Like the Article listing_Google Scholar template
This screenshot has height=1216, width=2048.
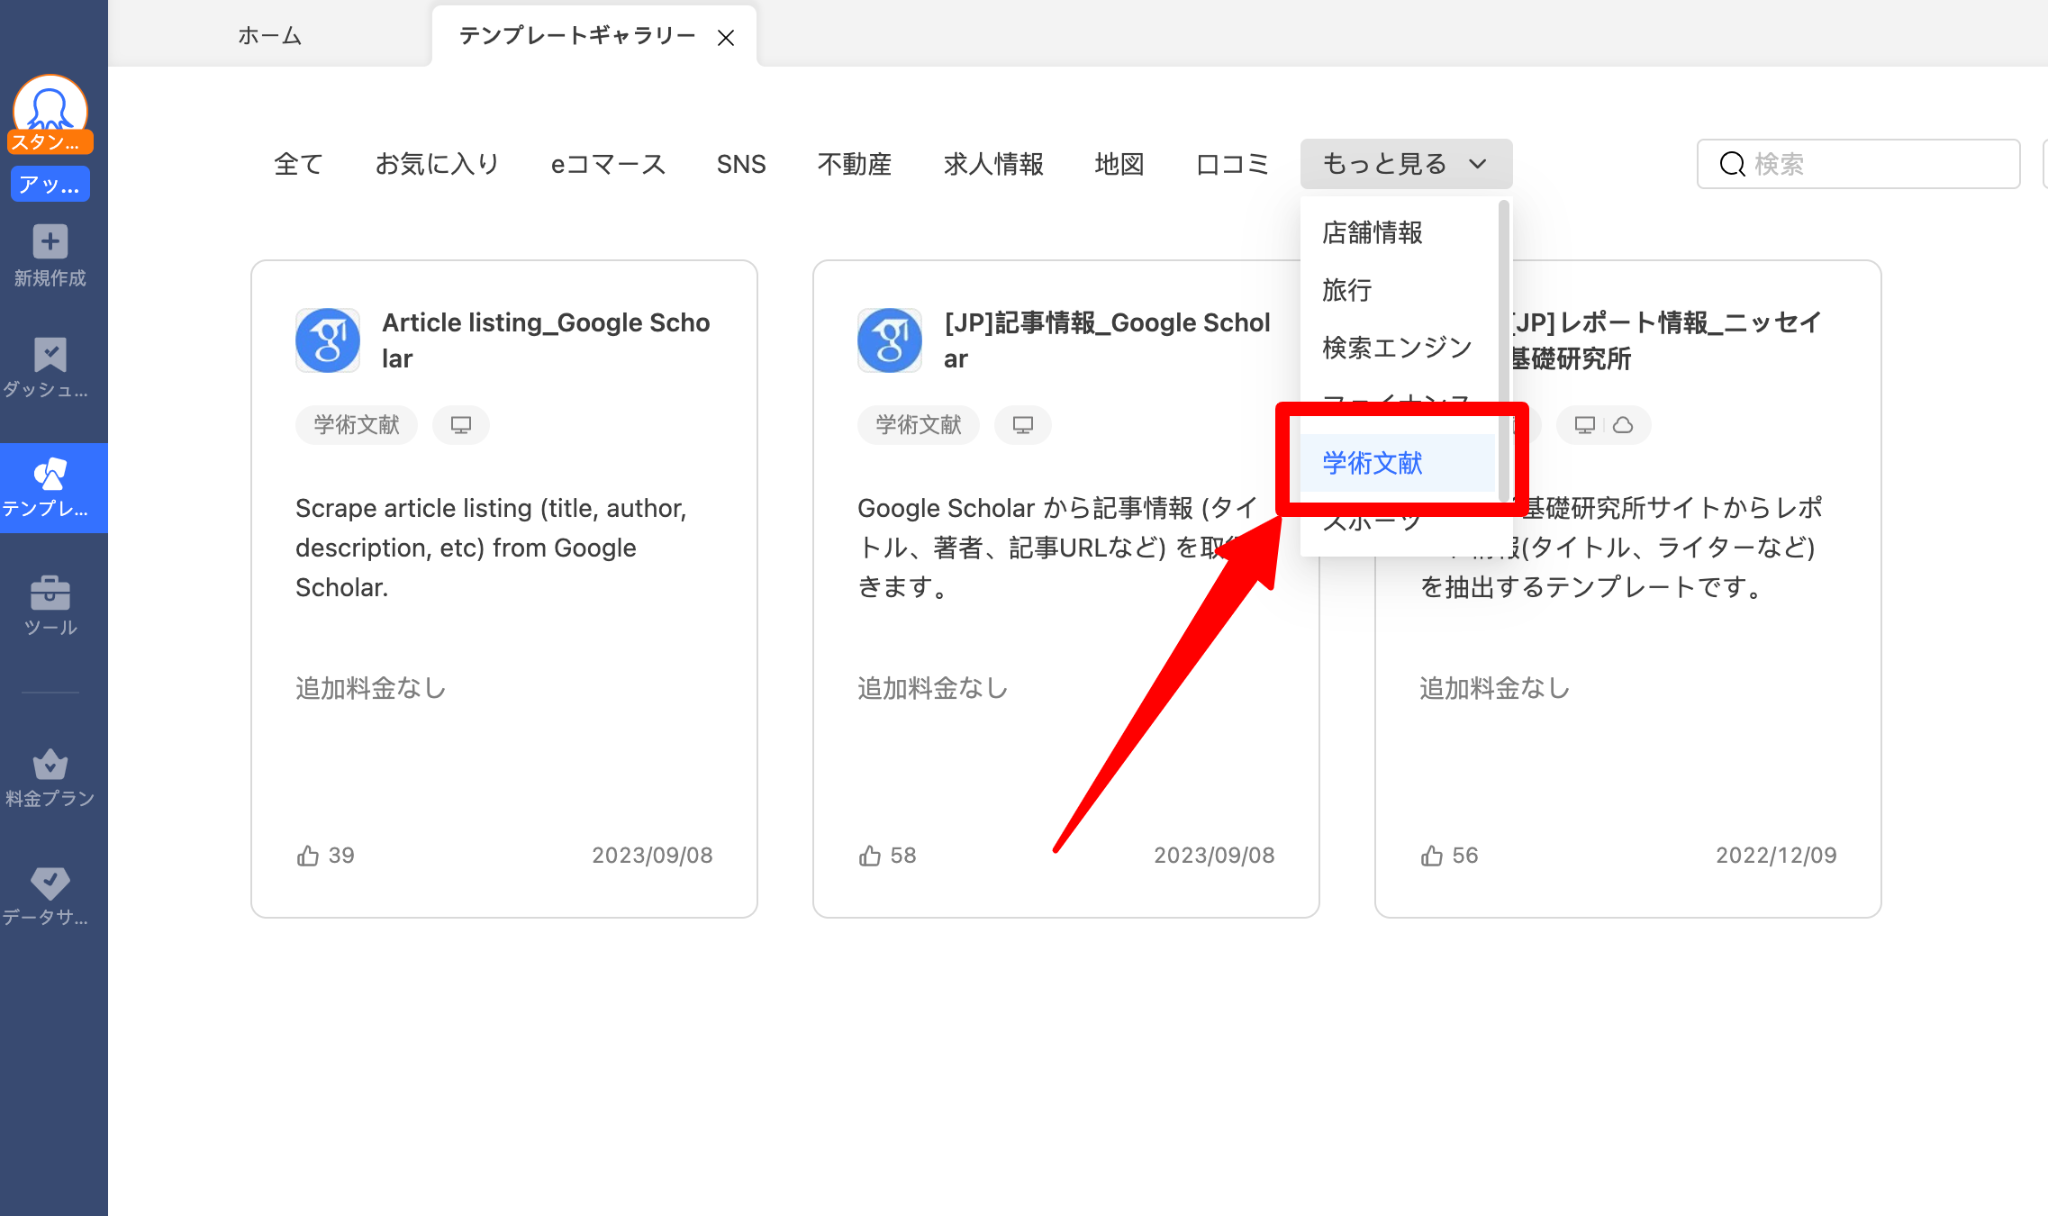click(308, 856)
